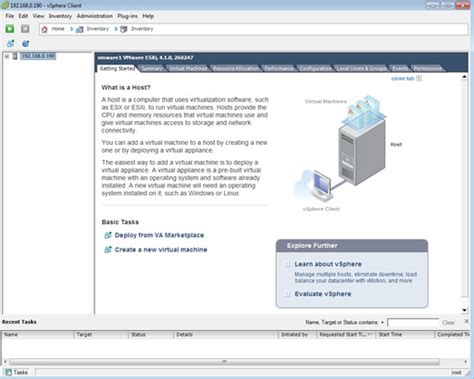The height and width of the screenshot is (379, 474).
Task: Click the Clear filter button
Action: (448, 323)
